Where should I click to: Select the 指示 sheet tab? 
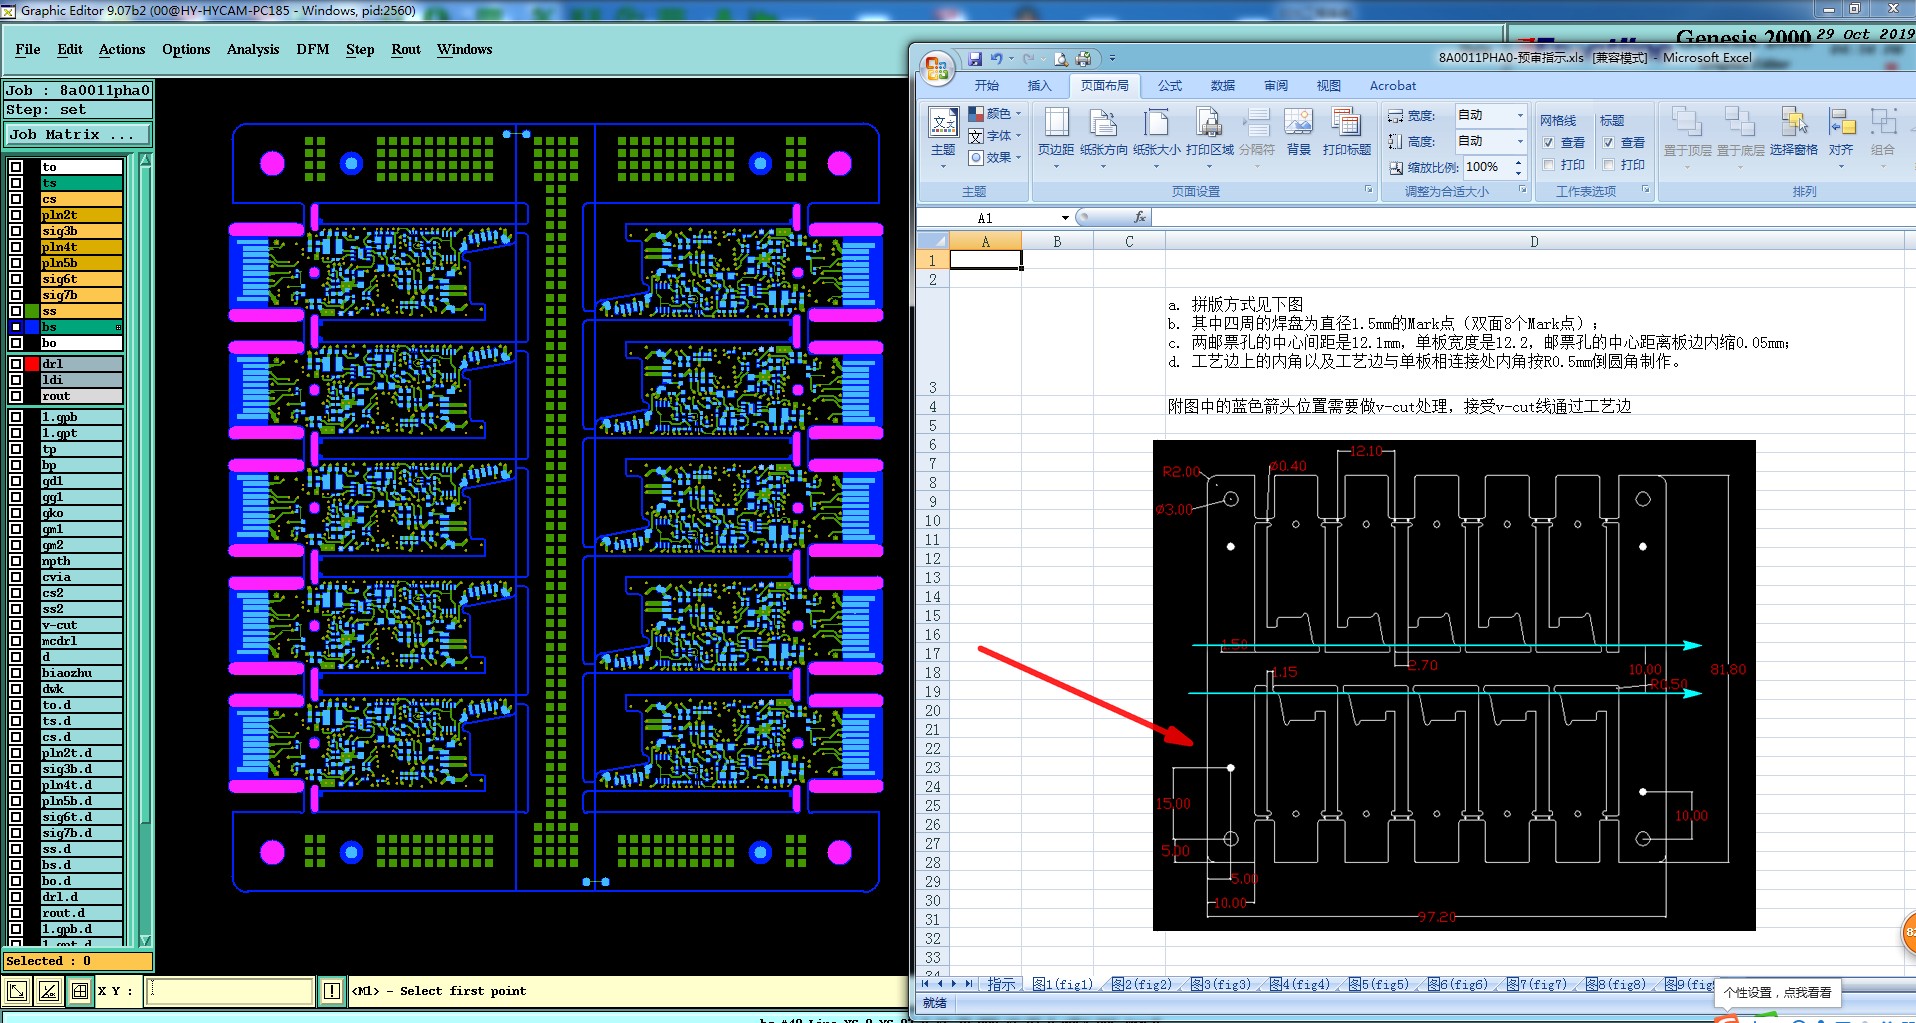pos(1001,984)
